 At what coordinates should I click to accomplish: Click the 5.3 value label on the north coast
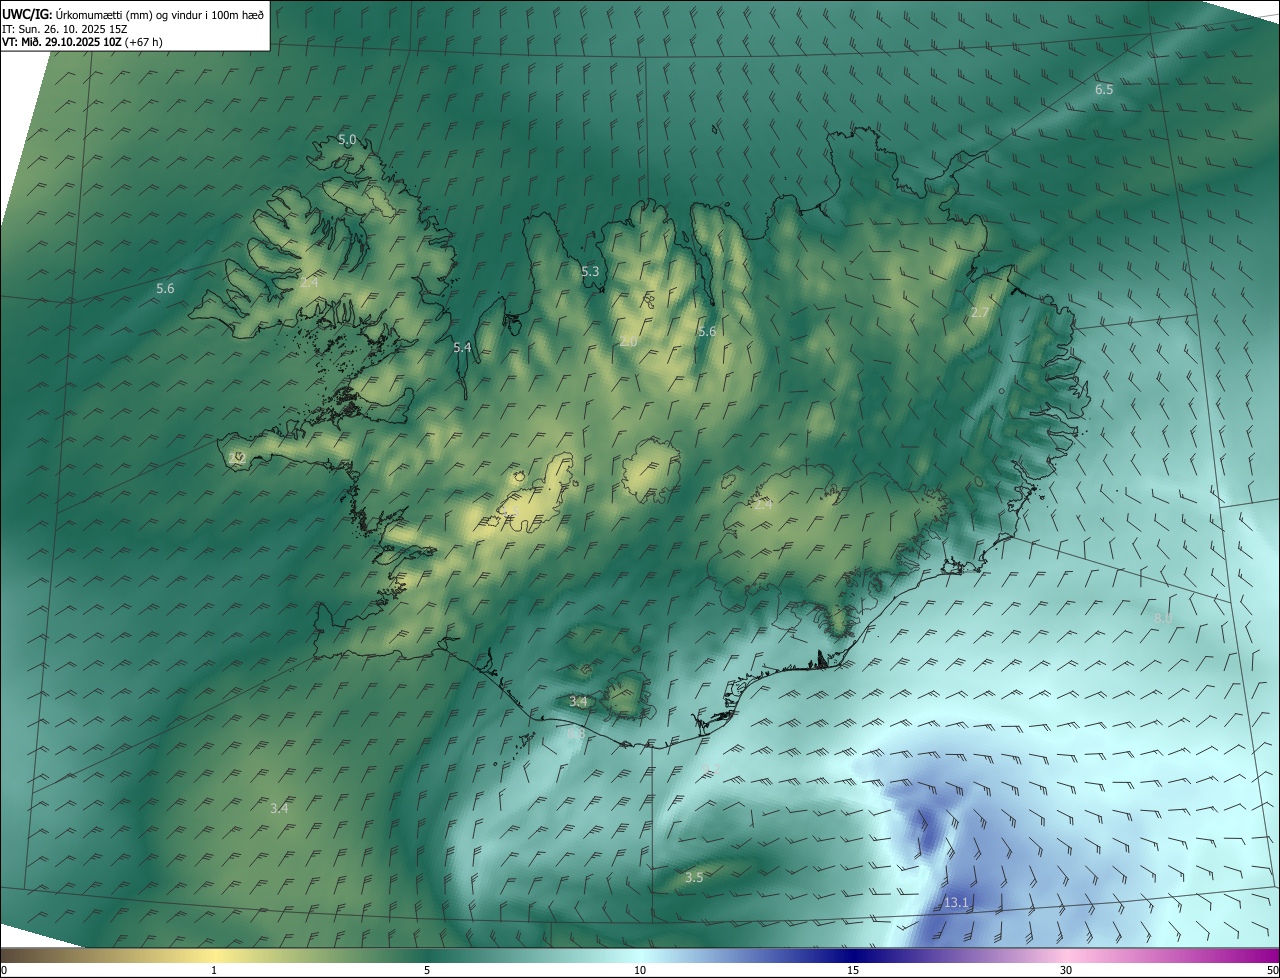(x=590, y=271)
